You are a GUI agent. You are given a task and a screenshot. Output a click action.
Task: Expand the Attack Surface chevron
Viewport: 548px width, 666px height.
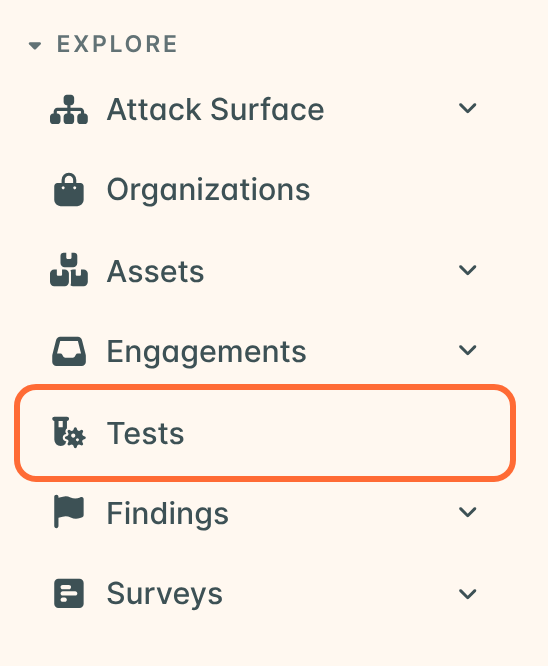(x=468, y=108)
